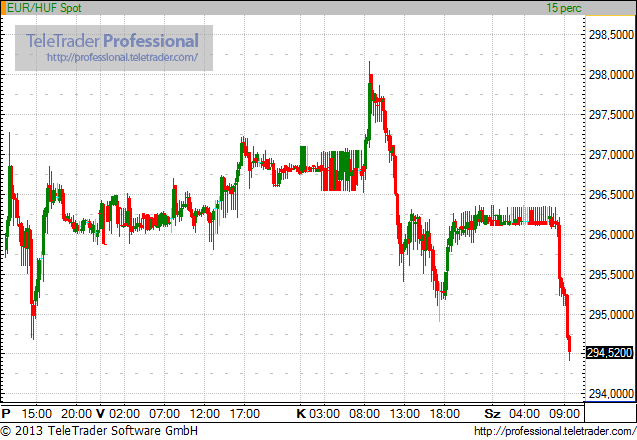The height and width of the screenshot is (440, 637).
Task: Click the 09:00 time axis label
Action: (x=564, y=414)
